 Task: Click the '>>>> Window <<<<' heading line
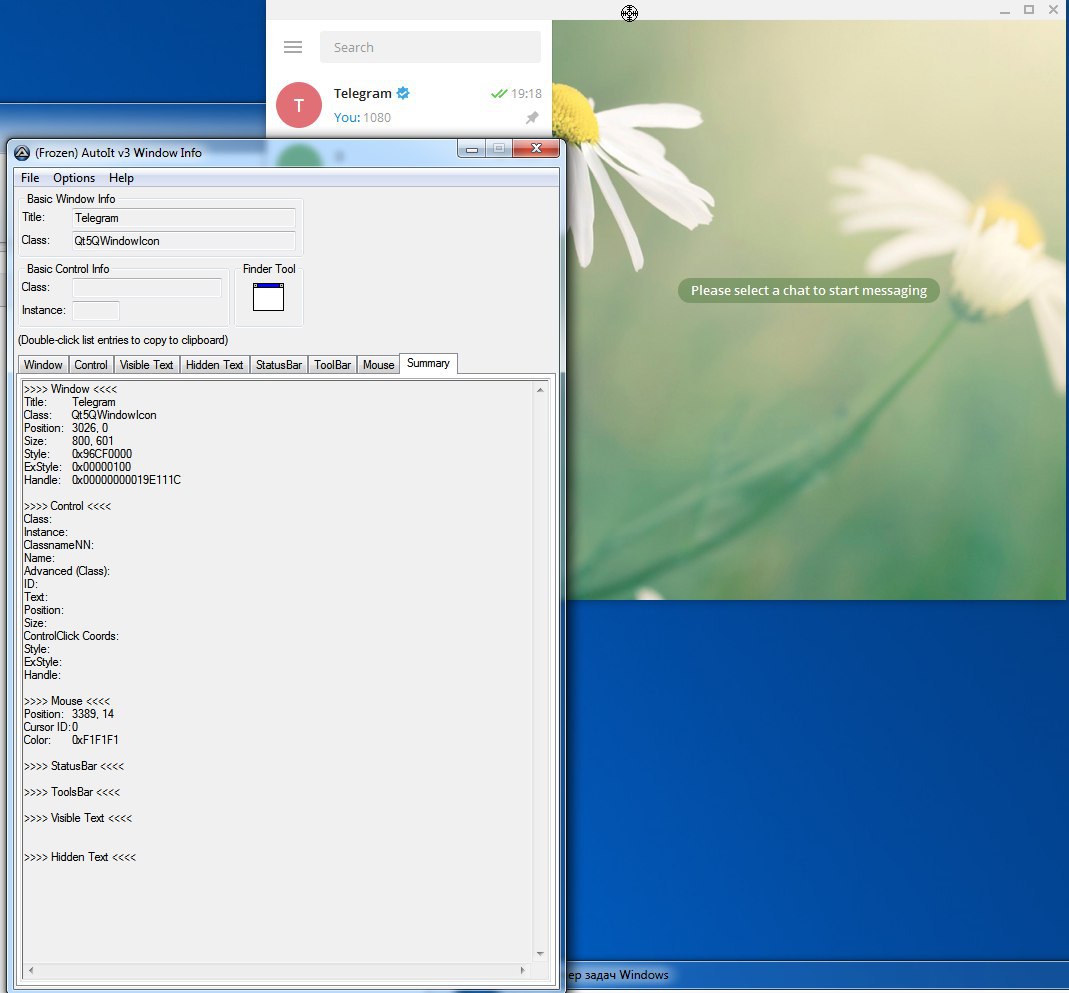pos(70,389)
